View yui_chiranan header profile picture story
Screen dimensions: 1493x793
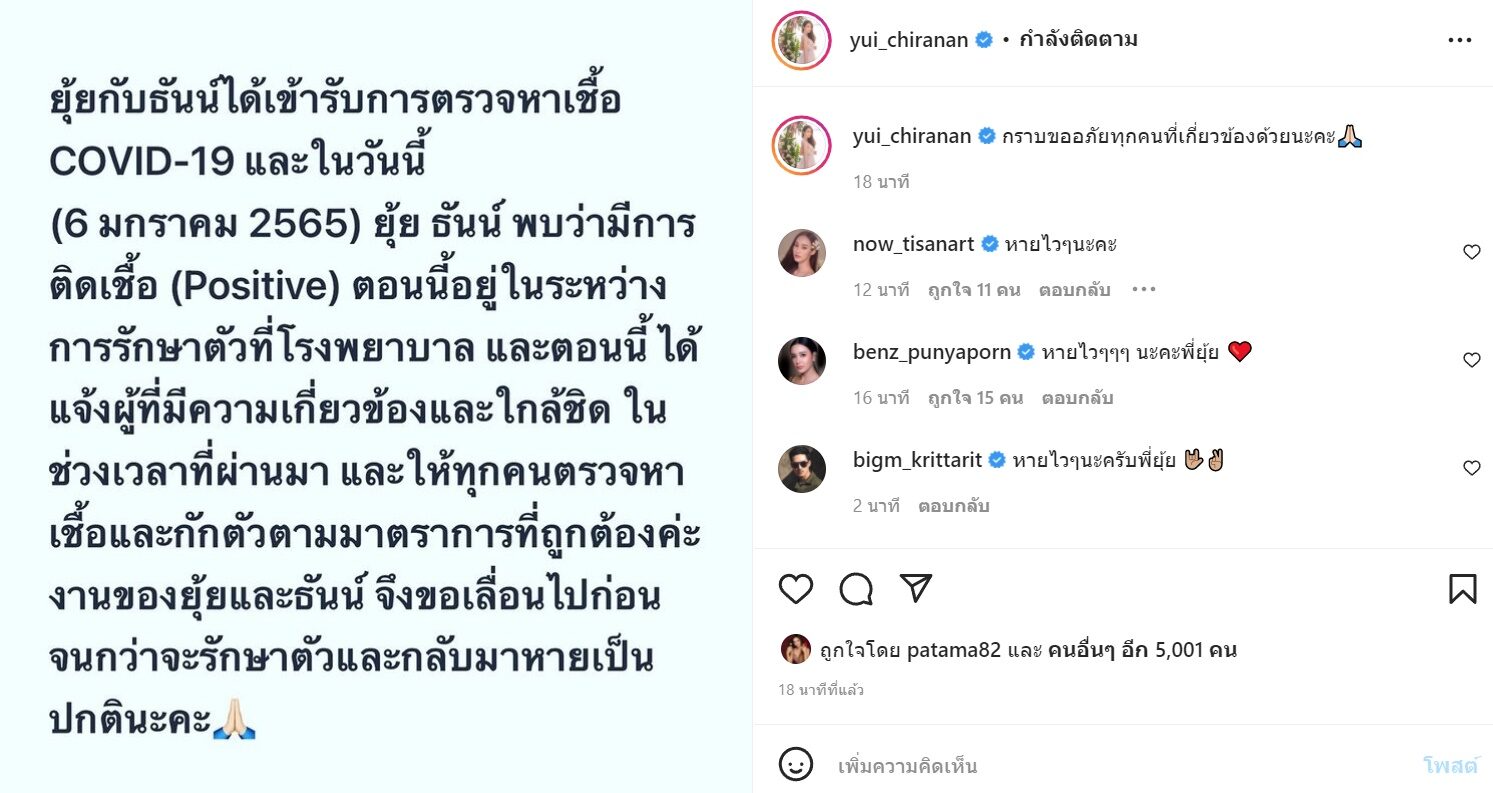(802, 41)
